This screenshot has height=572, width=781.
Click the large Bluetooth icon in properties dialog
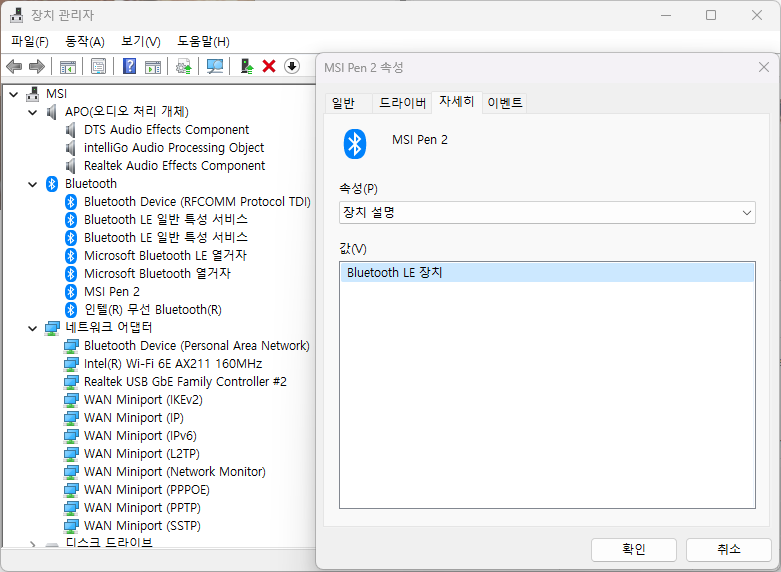355,144
